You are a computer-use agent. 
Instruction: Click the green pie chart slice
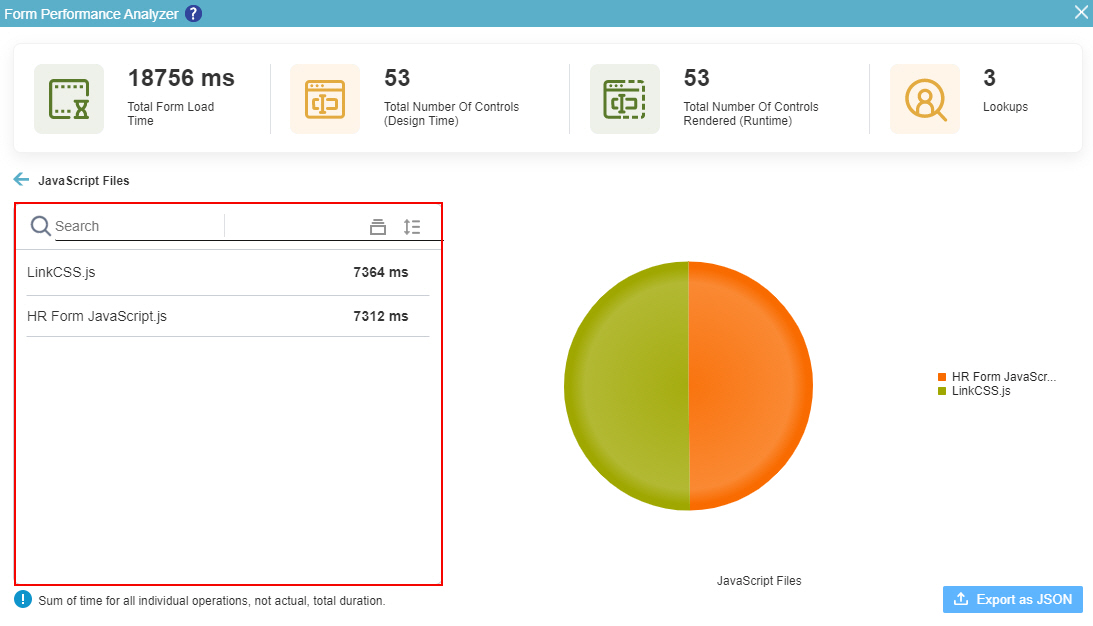627,385
